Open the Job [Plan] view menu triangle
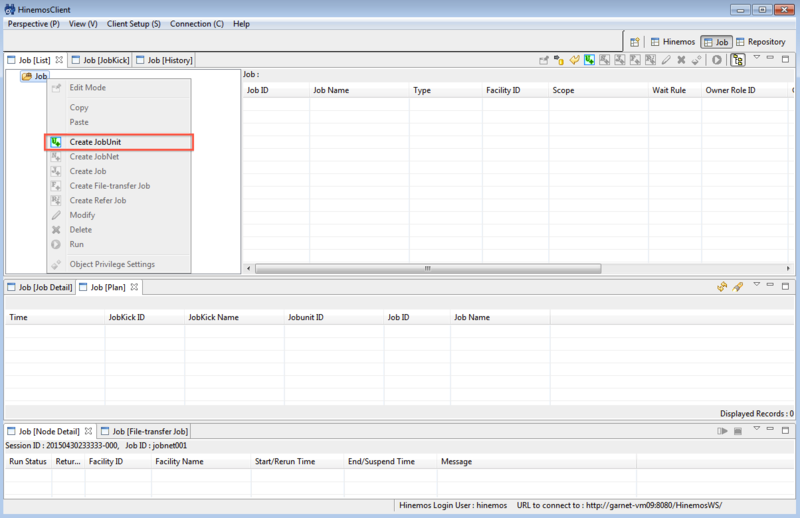Viewport: 800px width, 518px height. tap(757, 285)
